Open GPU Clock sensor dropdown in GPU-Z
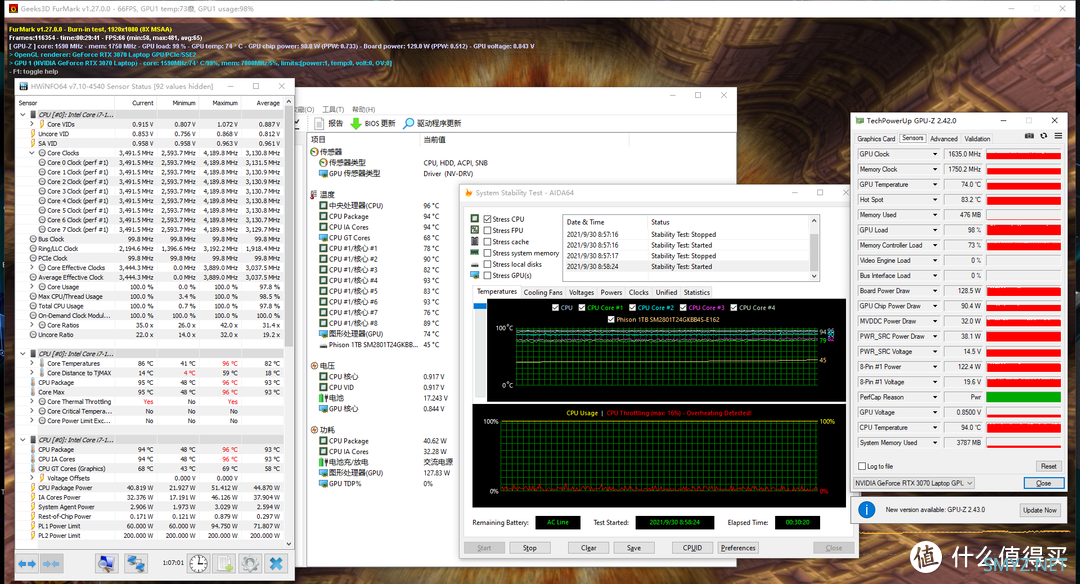Viewport: 1080px width, 584px height. (x=935, y=154)
